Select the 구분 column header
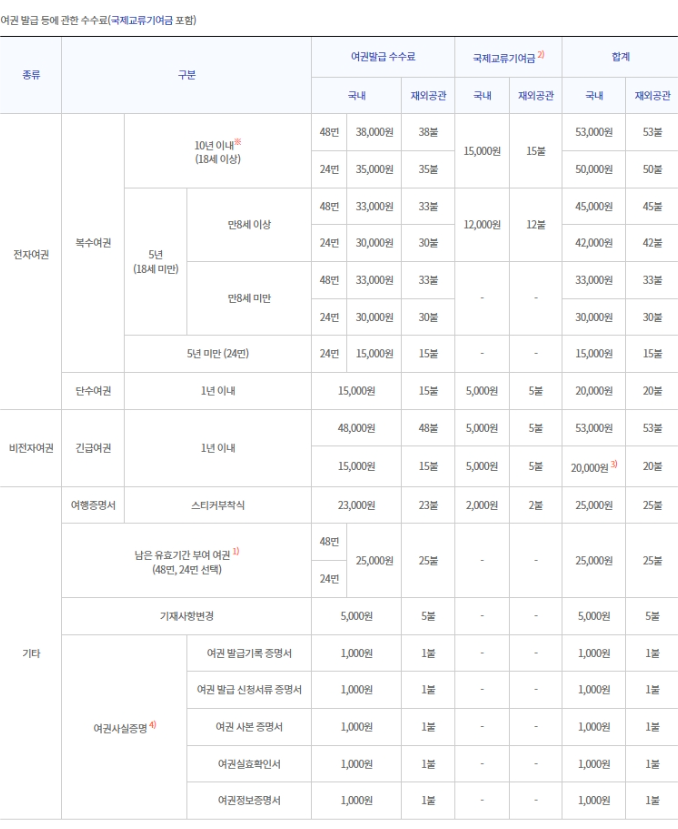This screenshot has width=678, height=829. pyautogui.click(x=186, y=75)
